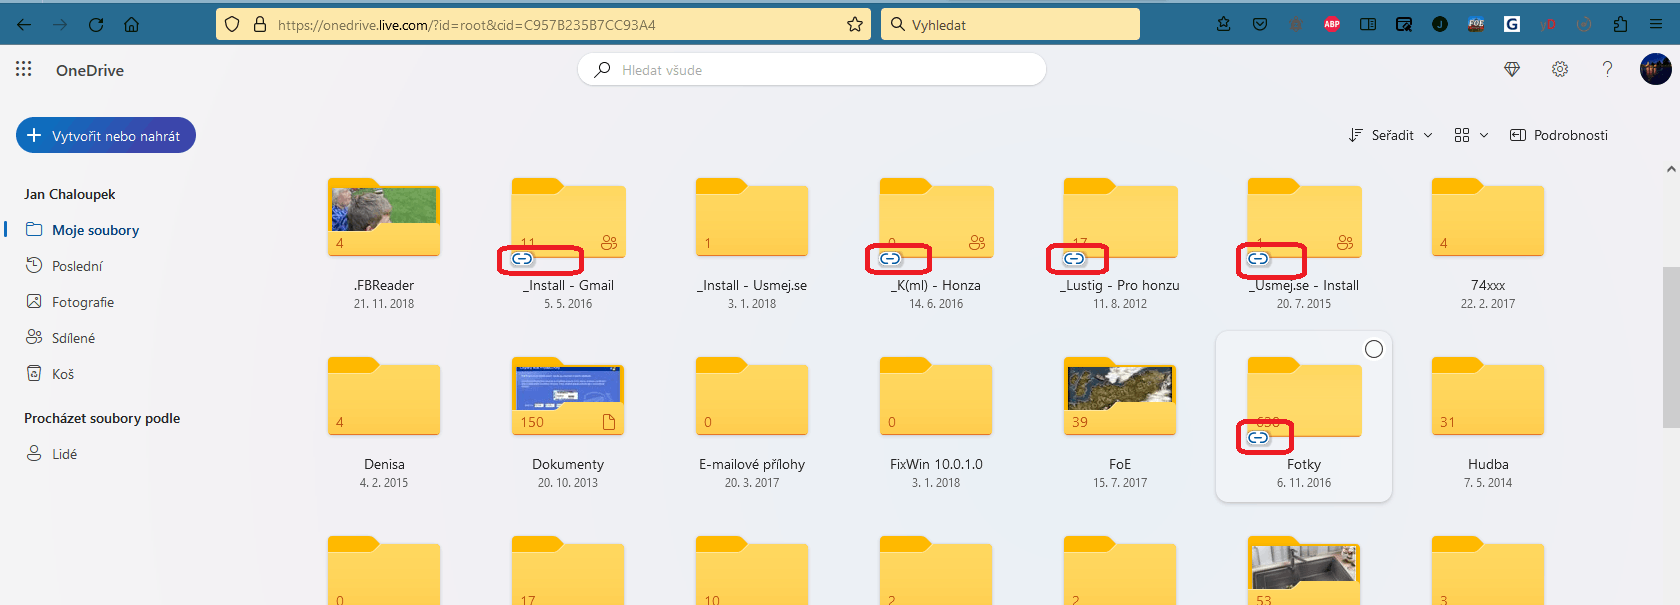Show site security padlock info
Screen dimensions: 1680x605
pos(260,24)
